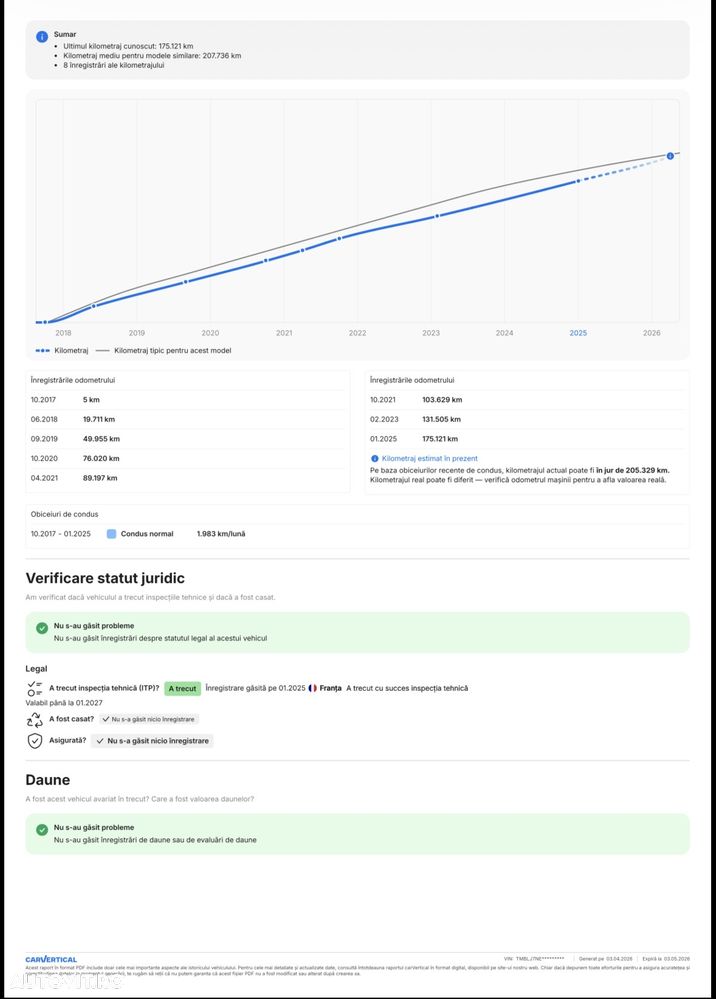Click the estimated mileage marker at chart end
The width and height of the screenshot is (716, 999).
(x=670, y=155)
